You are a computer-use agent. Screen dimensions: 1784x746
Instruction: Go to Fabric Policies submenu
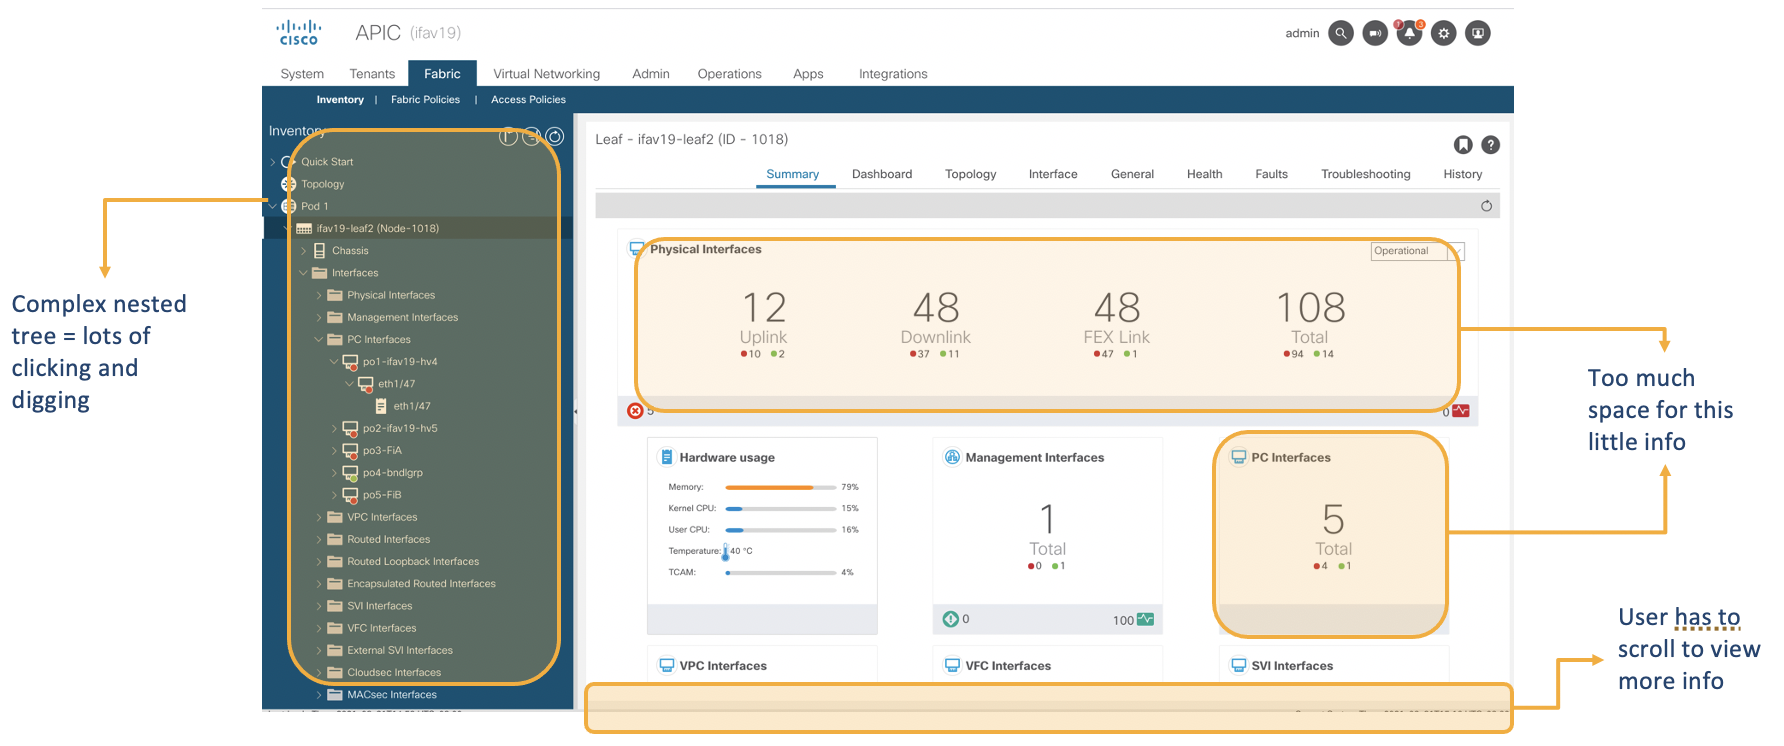coord(425,100)
